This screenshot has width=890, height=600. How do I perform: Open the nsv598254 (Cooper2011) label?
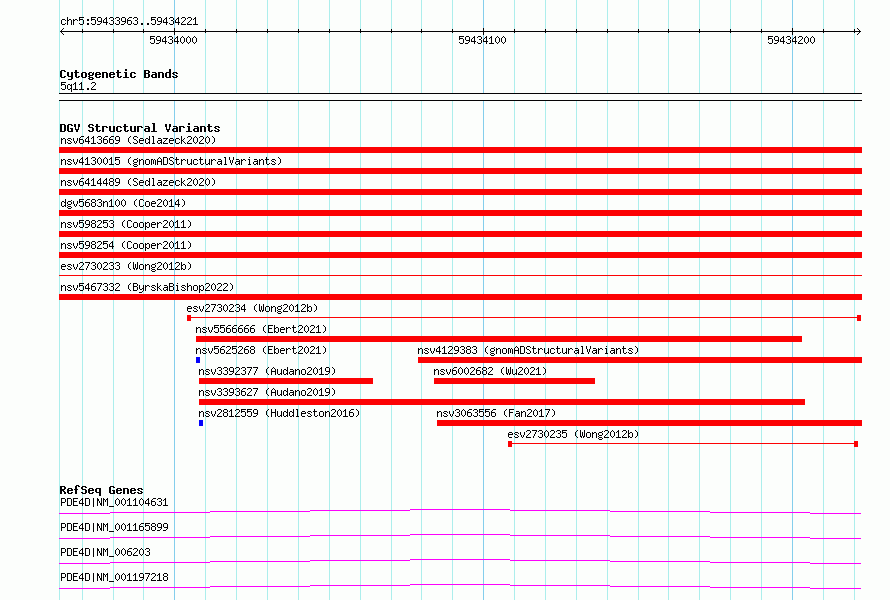point(126,245)
